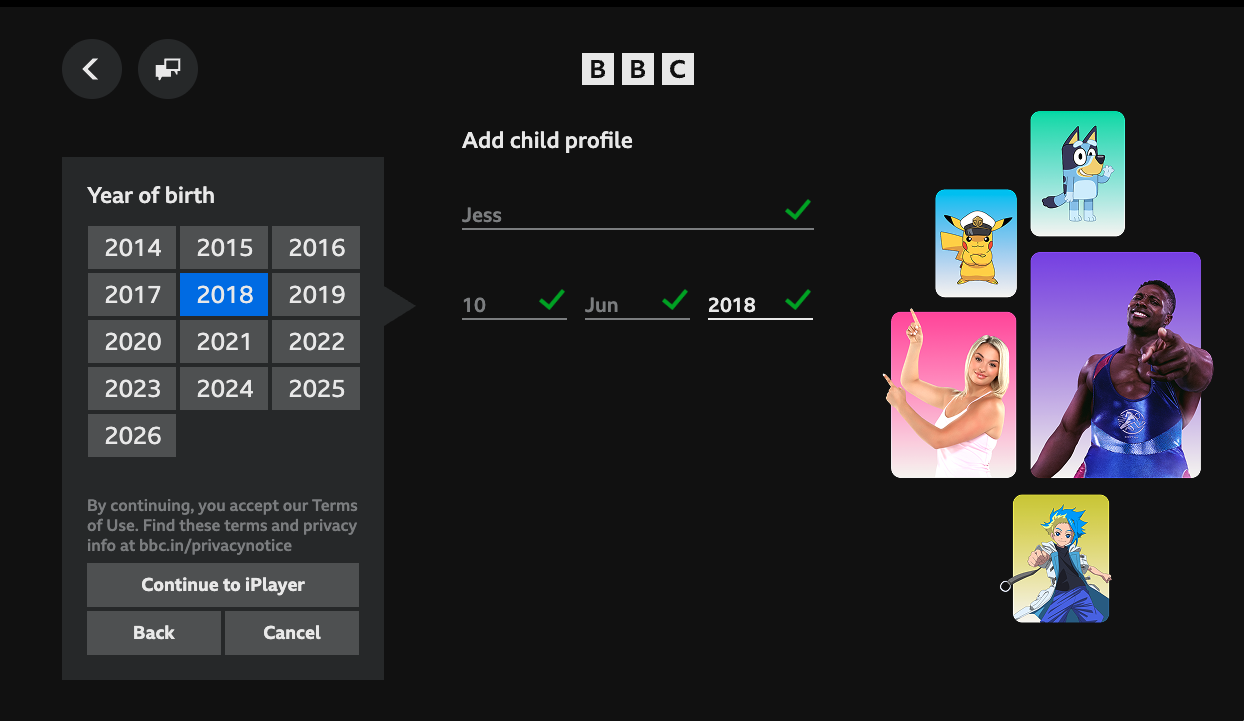1244x721 pixels.
Task: Open the year field showing 2018
Action: pyautogui.click(x=760, y=304)
